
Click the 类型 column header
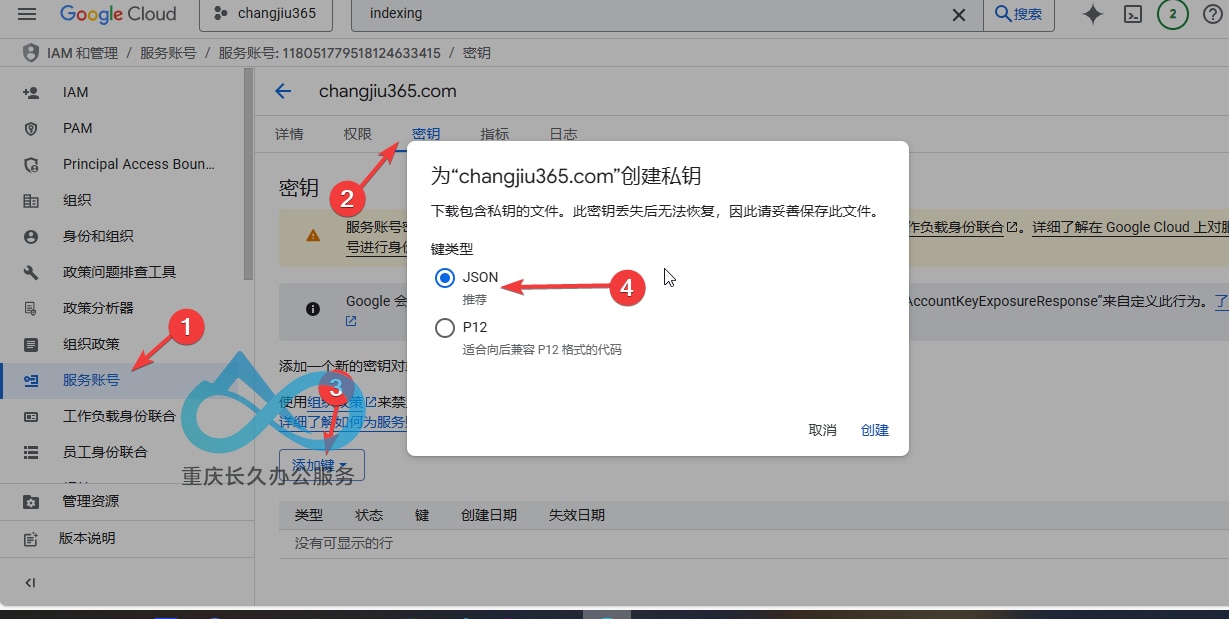pyautogui.click(x=309, y=515)
